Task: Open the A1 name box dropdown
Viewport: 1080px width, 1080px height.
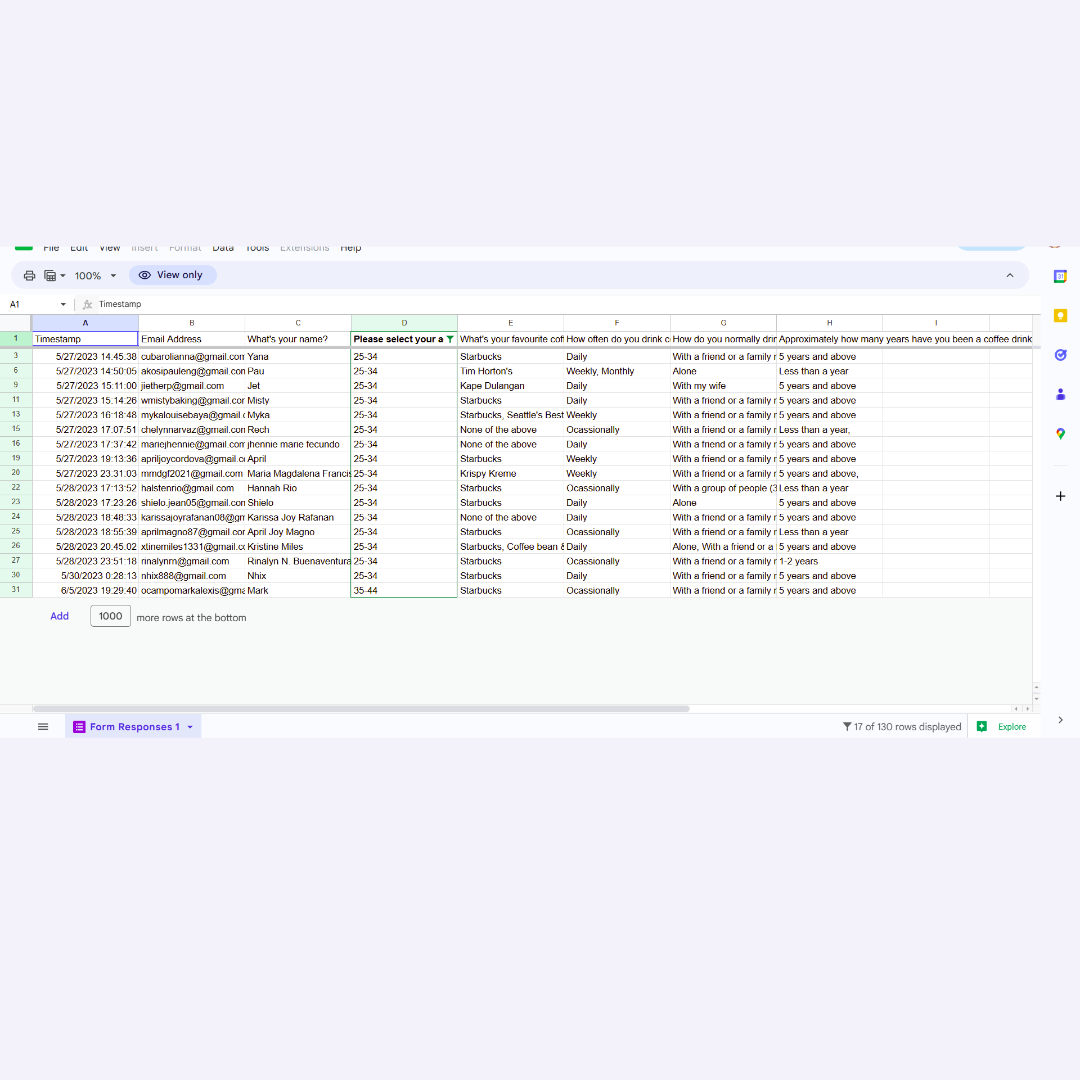Action: click(63, 304)
